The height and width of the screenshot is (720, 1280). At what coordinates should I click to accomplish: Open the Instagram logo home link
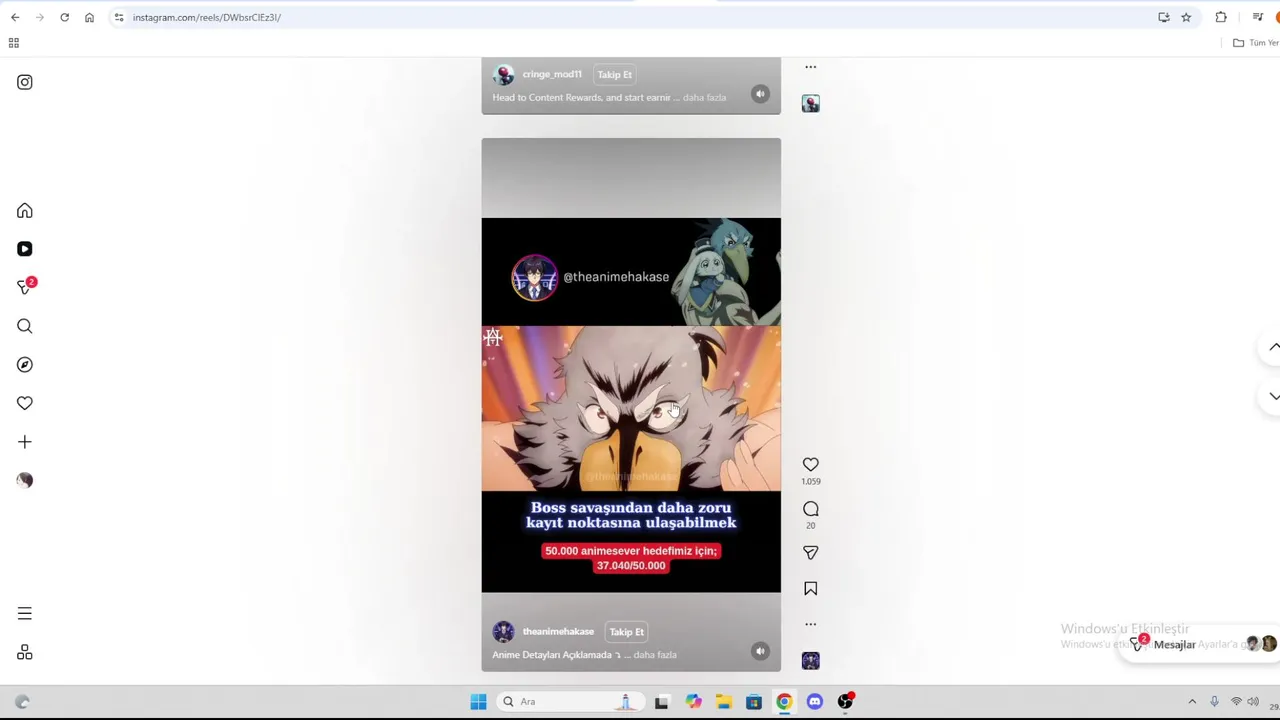click(x=25, y=82)
